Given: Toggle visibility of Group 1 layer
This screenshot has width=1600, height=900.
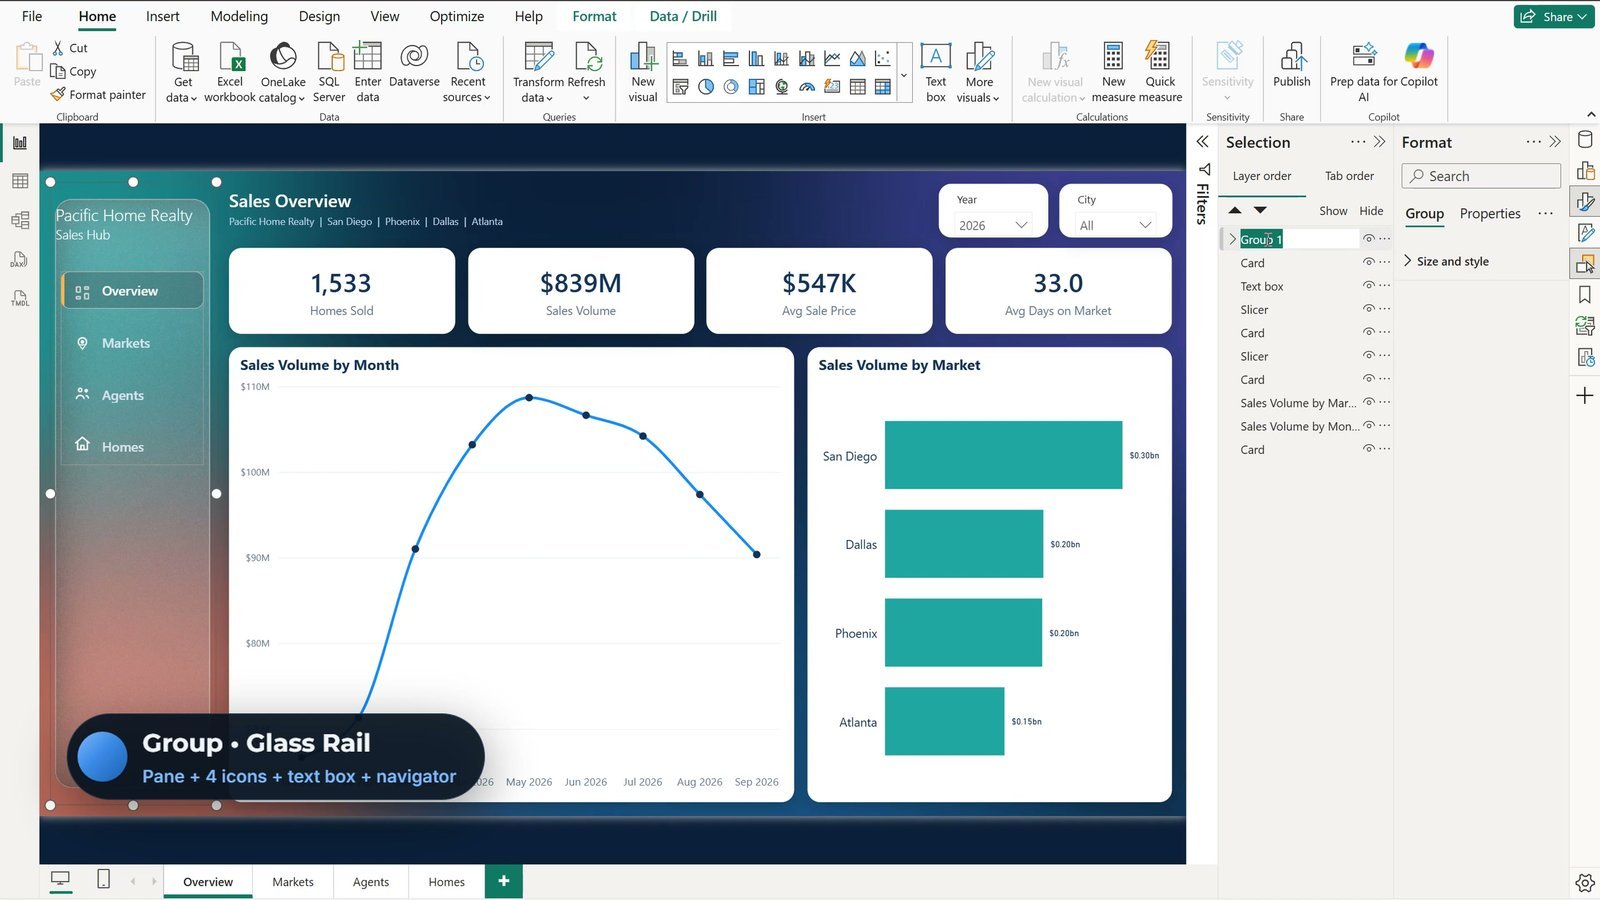Looking at the screenshot, I should pos(1368,239).
